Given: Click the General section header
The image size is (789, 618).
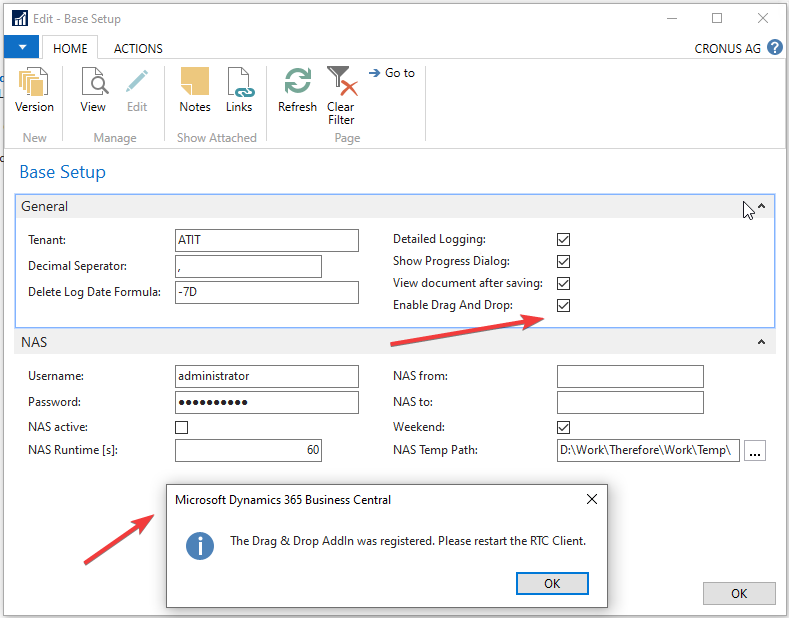Looking at the screenshot, I should click(395, 206).
